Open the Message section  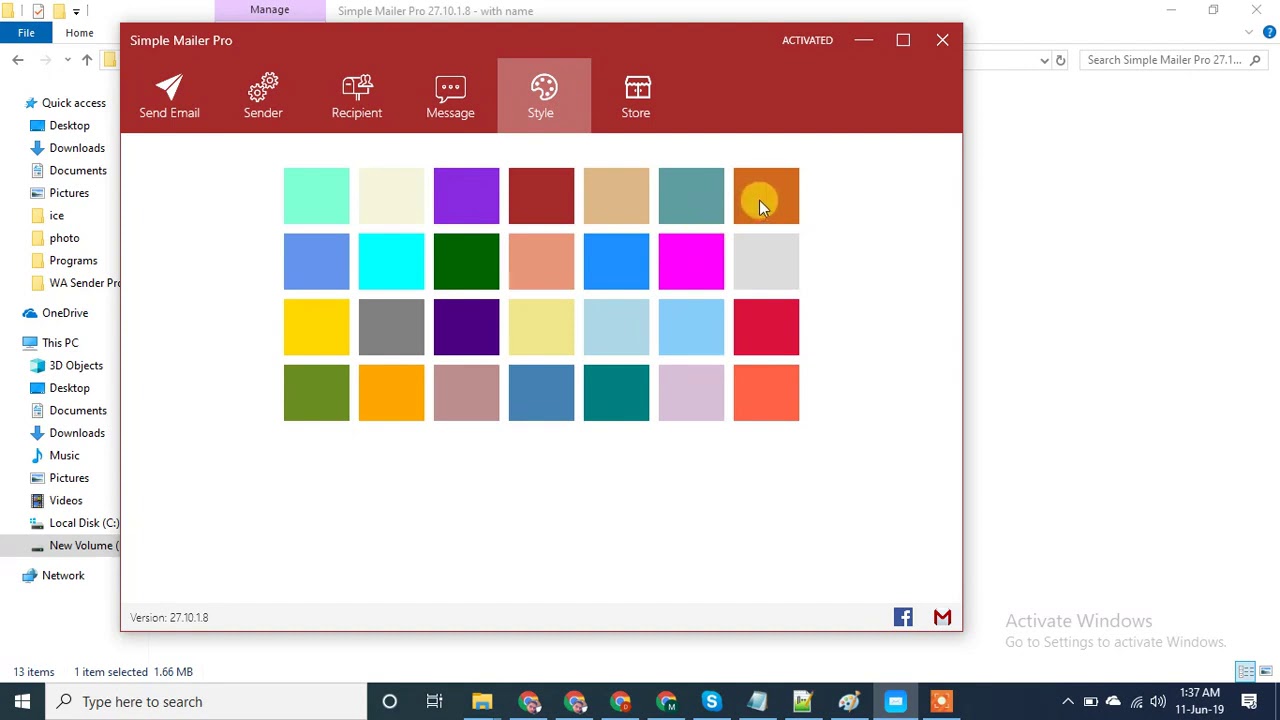[450, 96]
